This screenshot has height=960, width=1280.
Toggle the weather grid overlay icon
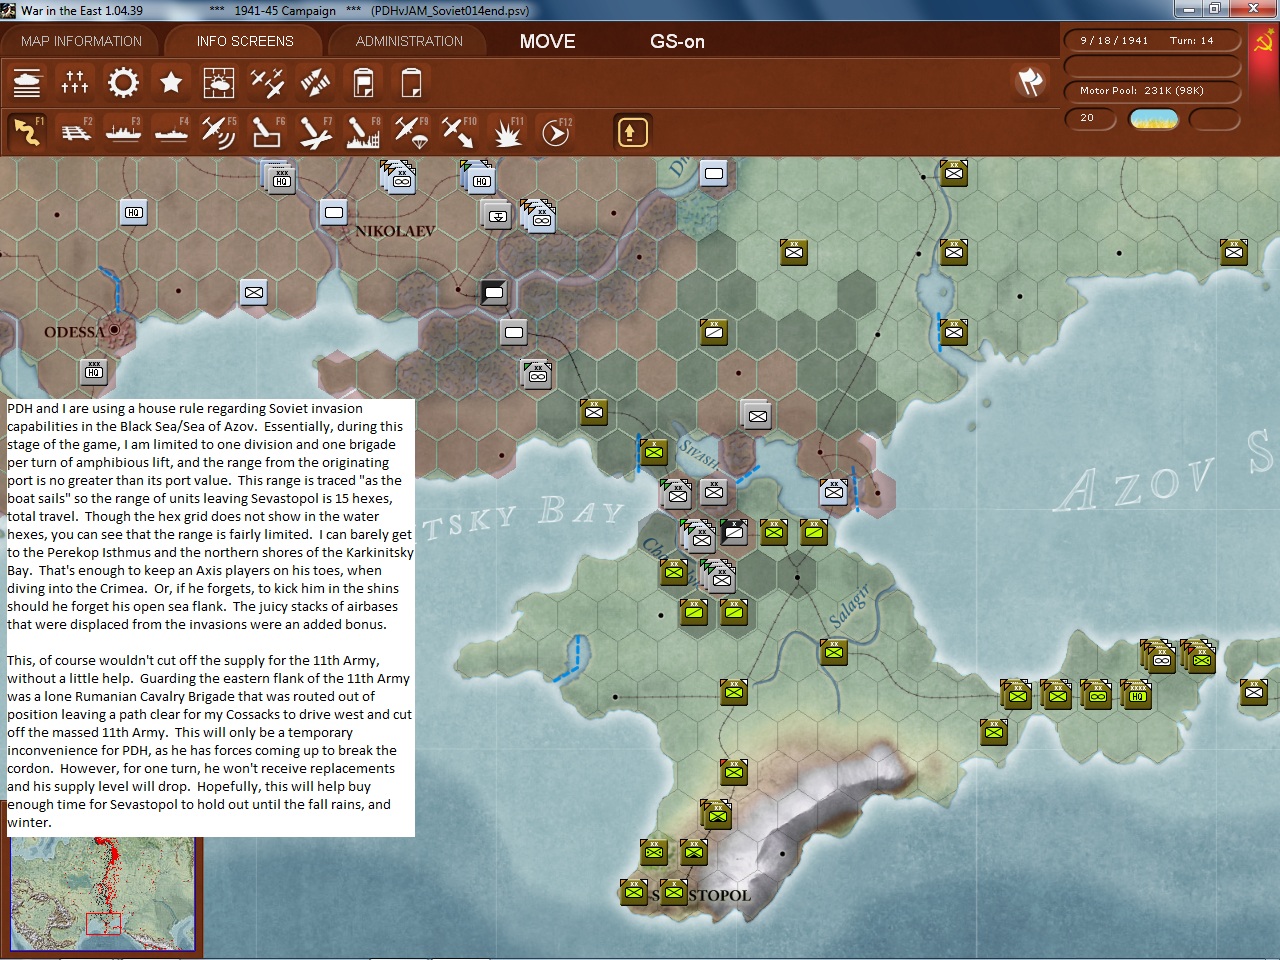(x=219, y=82)
